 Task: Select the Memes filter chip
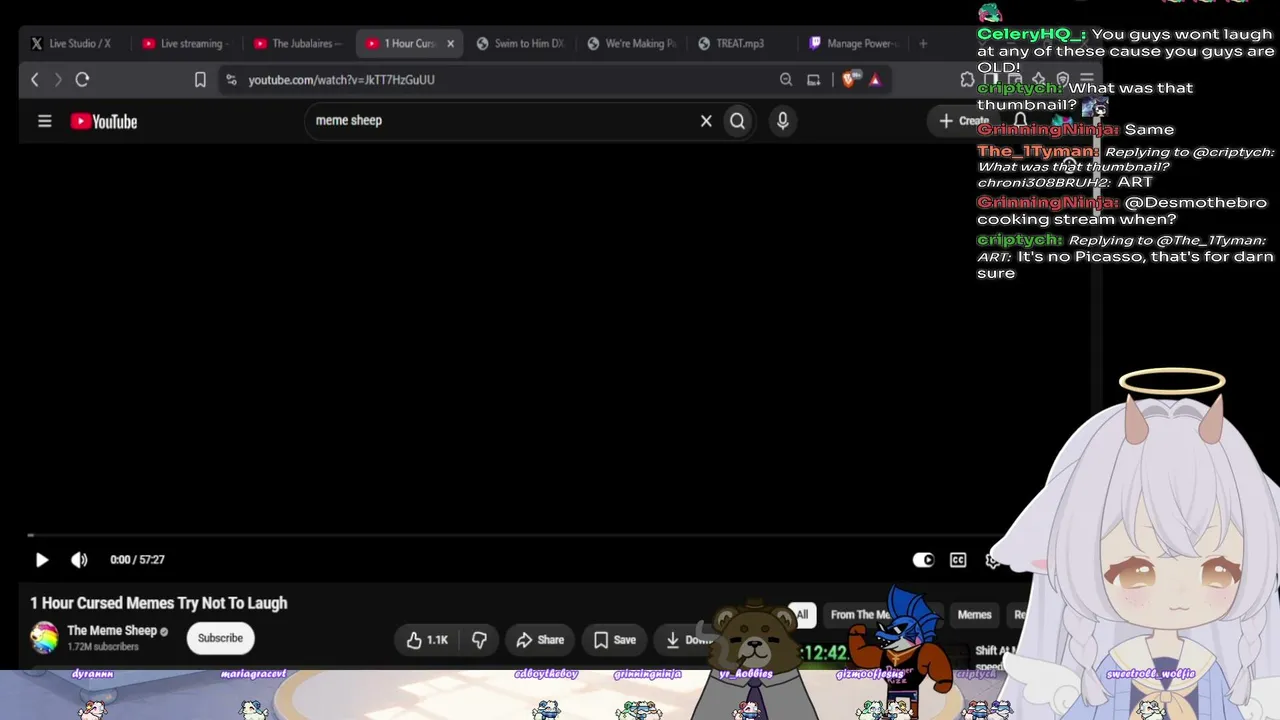coord(974,615)
